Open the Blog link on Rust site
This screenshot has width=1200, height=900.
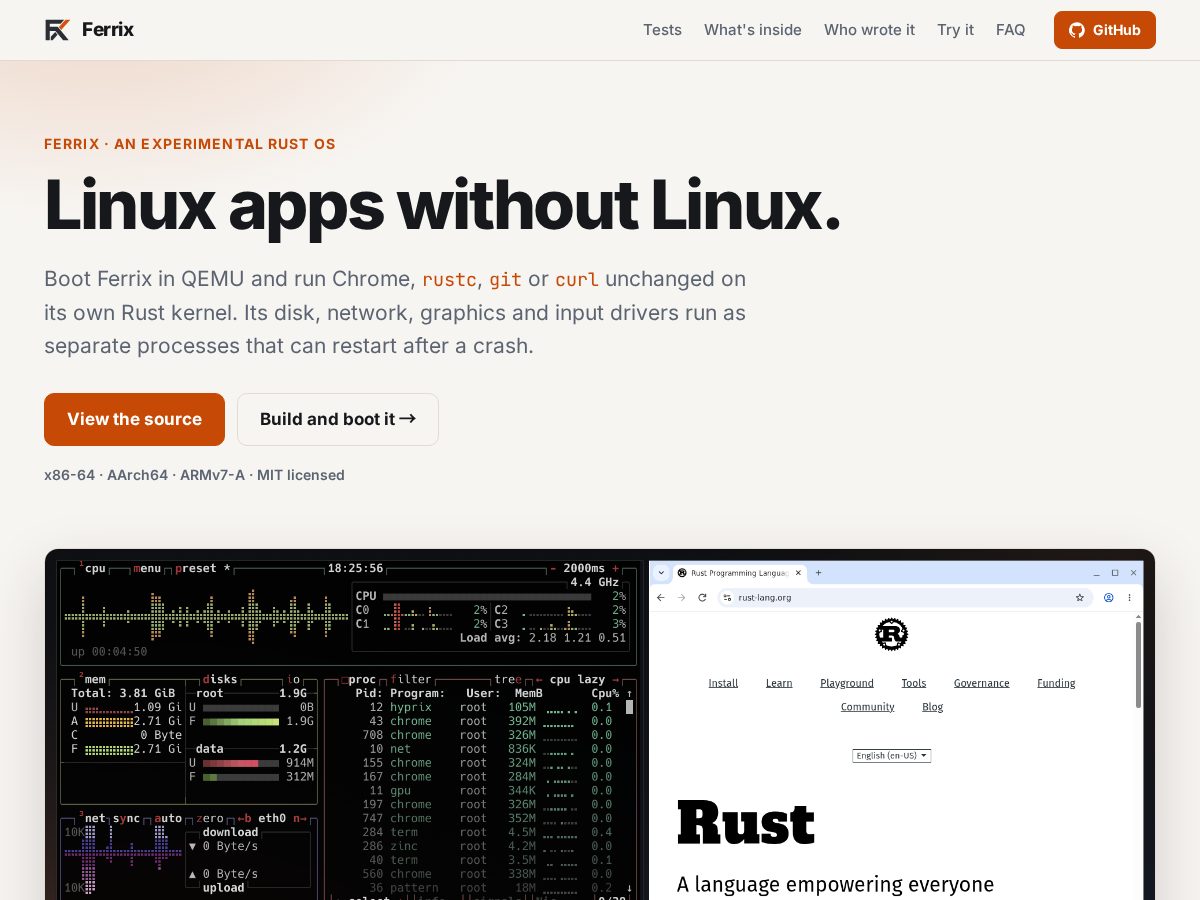[x=933, y=707]
